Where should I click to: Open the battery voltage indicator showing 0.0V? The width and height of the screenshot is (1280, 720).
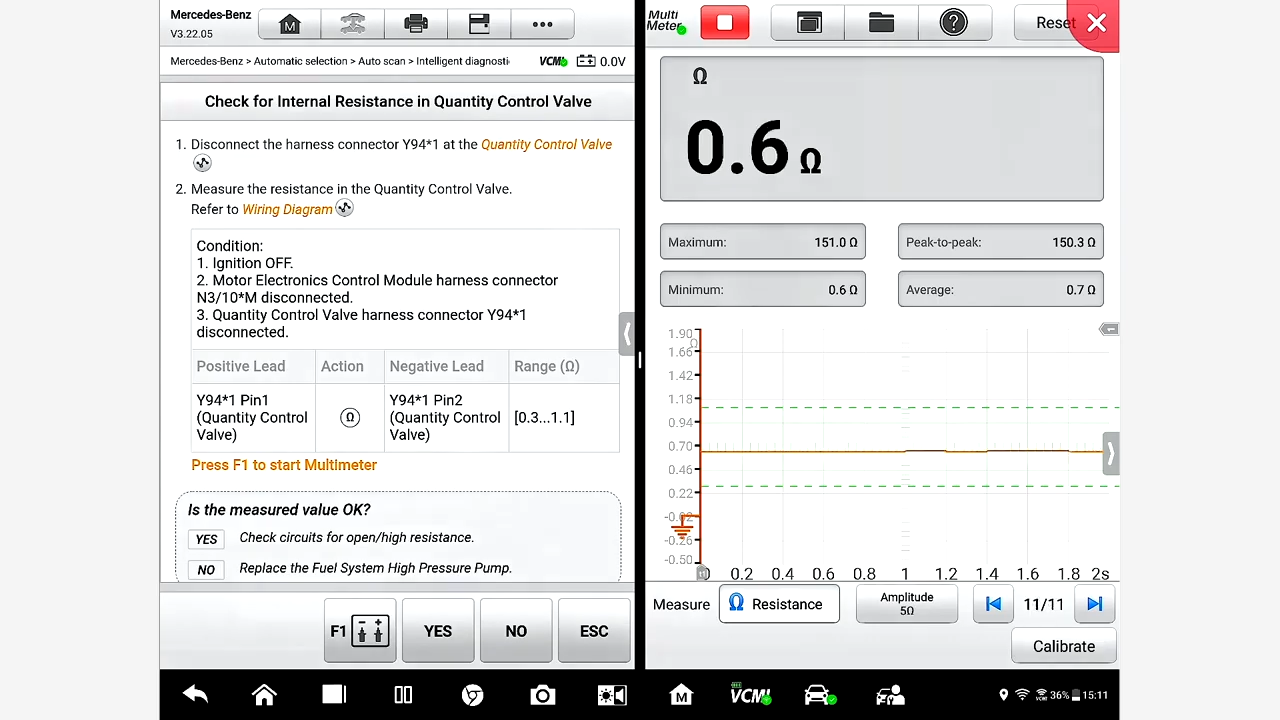(x=601, y=61)
